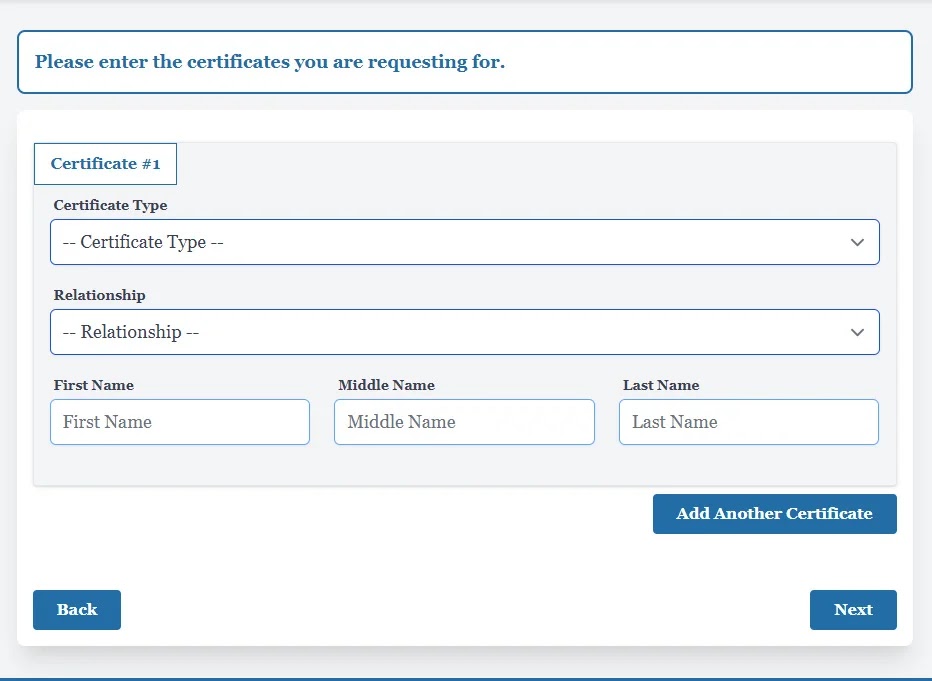The height and width of the screenshot is (681, 932).
Task: Click the Last Name label text
Action: [661, 385]
